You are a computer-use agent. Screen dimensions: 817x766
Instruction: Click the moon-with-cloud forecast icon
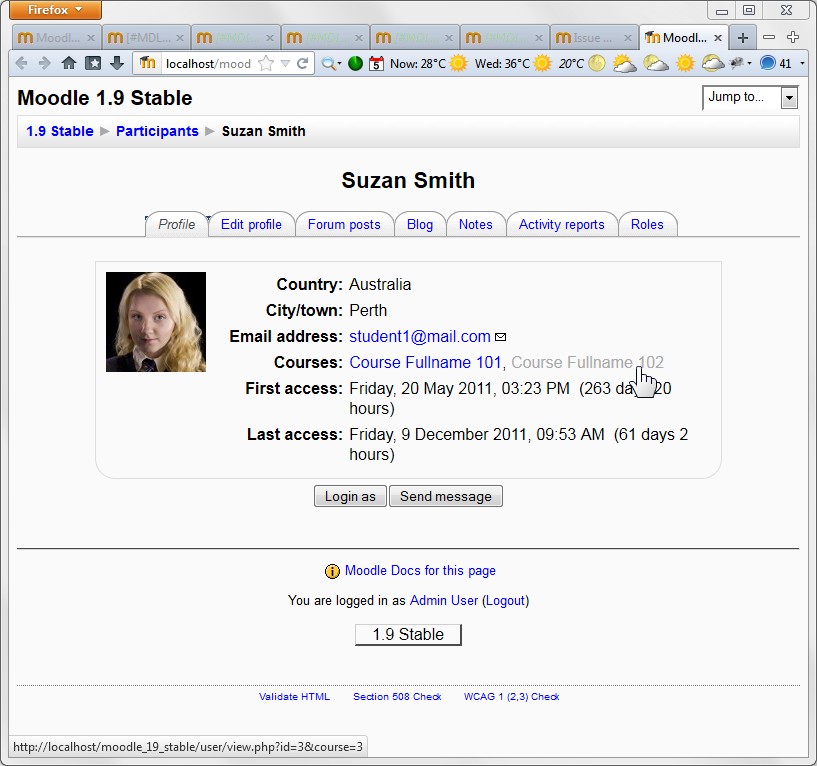(x=655, y=64)
